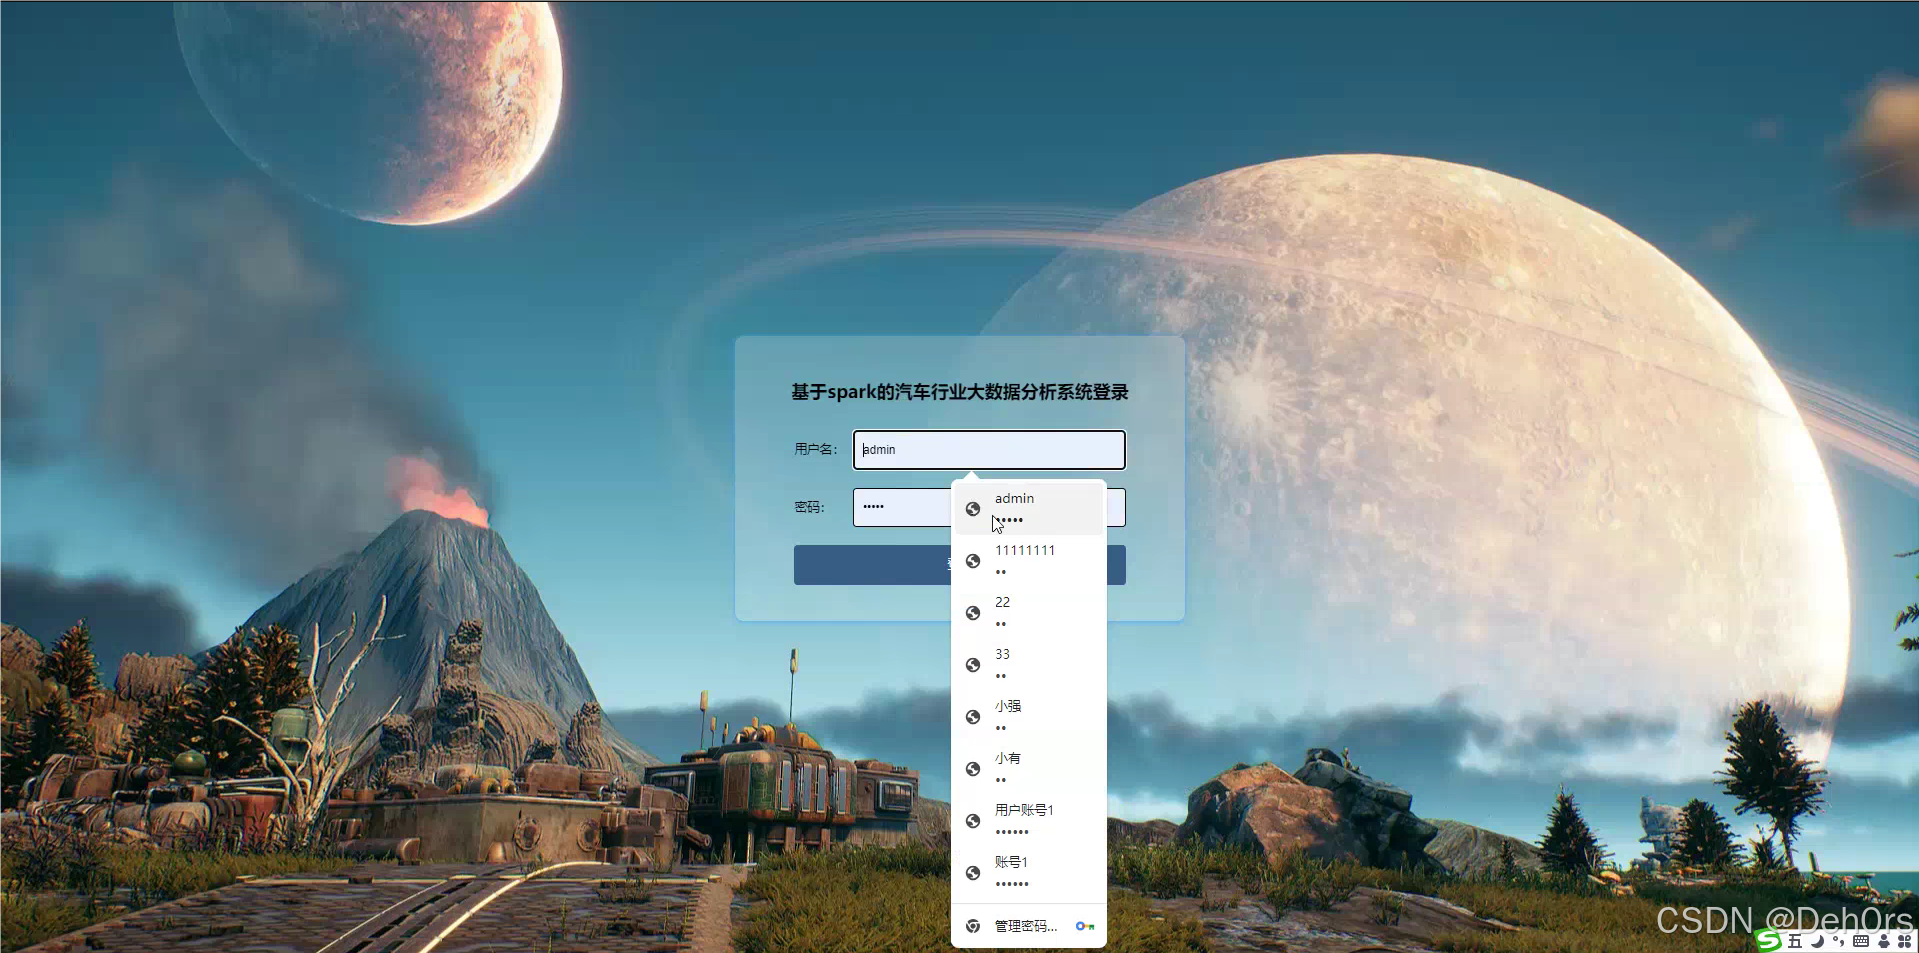Click the 基于spark的汽车行业大数据分析系统登录 heading
This screenshot has height=953, width=1919.
pos(960,392)
